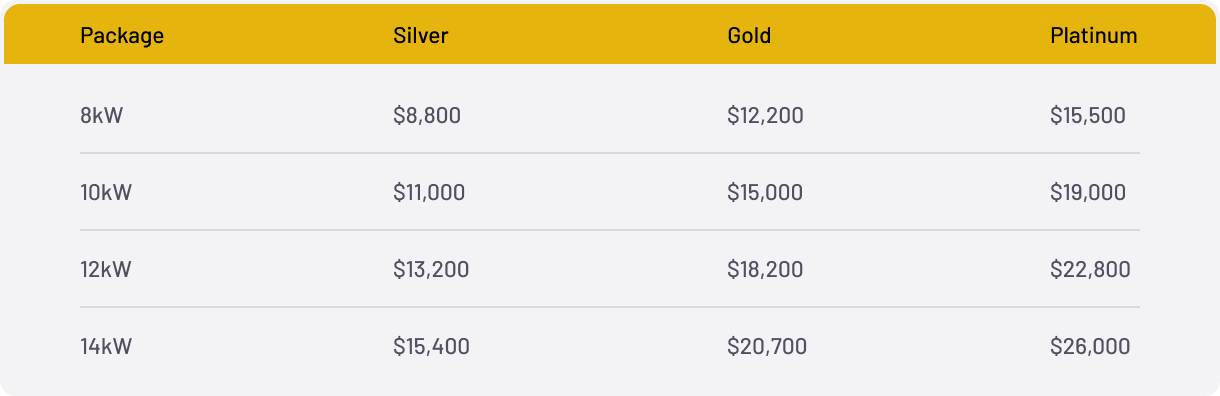
Task: Click the $15,500 Platinum price
Action: click(1088, 116)
